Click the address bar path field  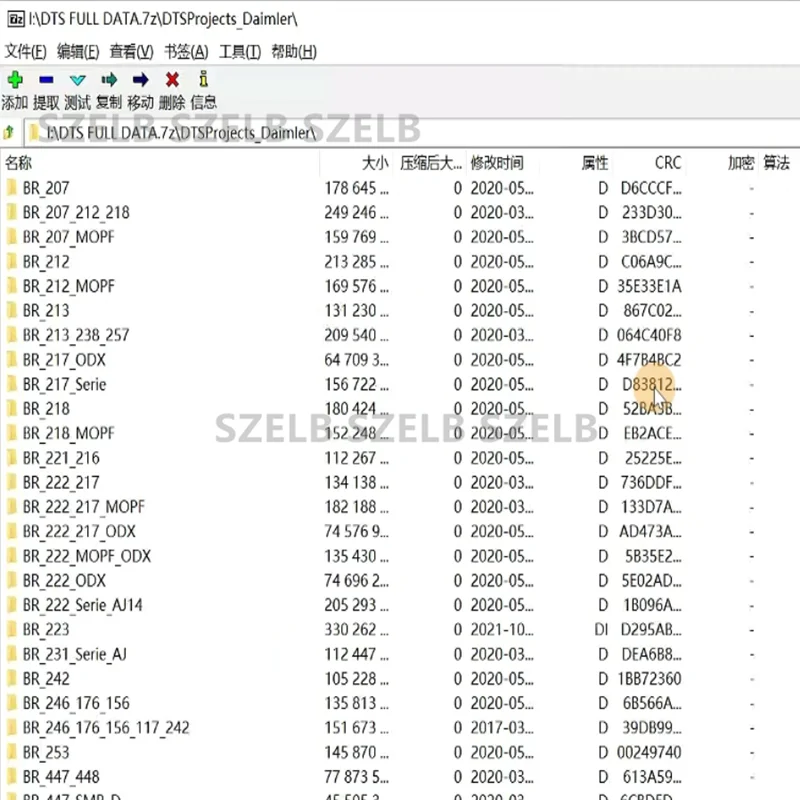(411, 133)
